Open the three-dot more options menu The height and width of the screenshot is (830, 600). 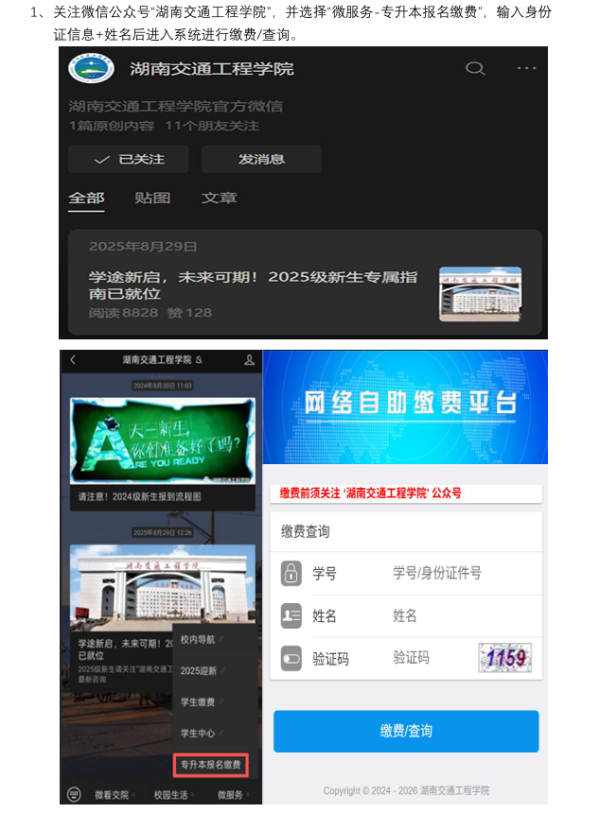[526, 68]
